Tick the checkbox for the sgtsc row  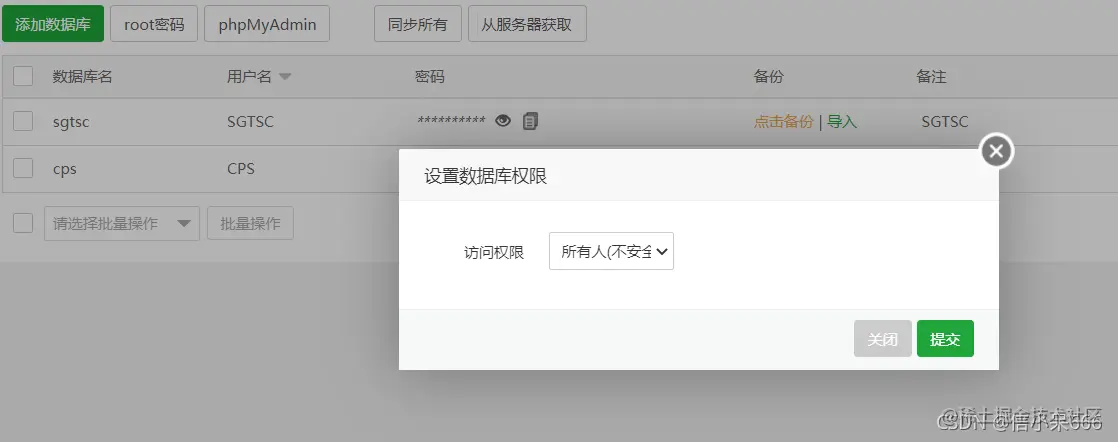(23, 121)
